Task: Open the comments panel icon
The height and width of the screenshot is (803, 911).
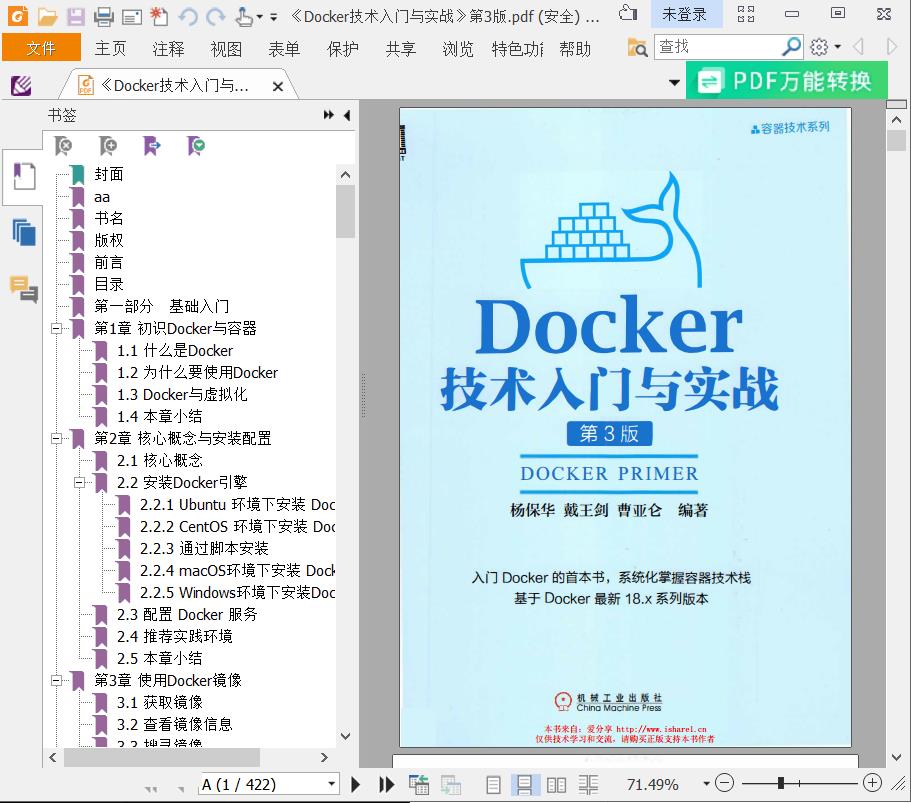Action: pos(24,289)
